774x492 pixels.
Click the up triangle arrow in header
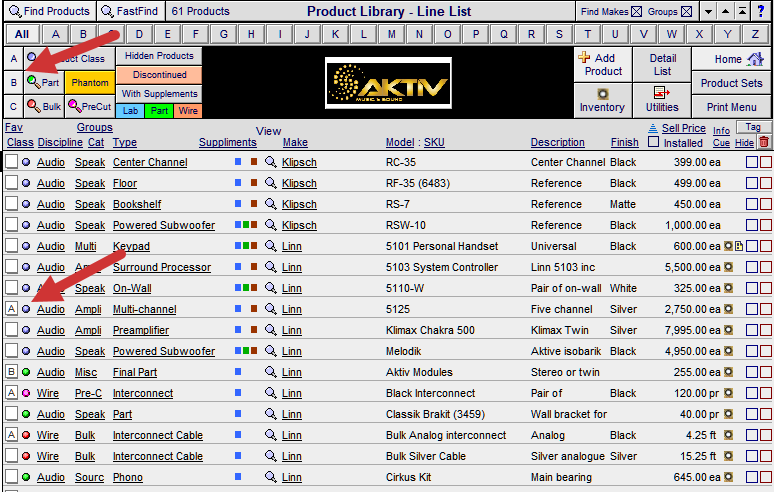[x=725, y=11]
